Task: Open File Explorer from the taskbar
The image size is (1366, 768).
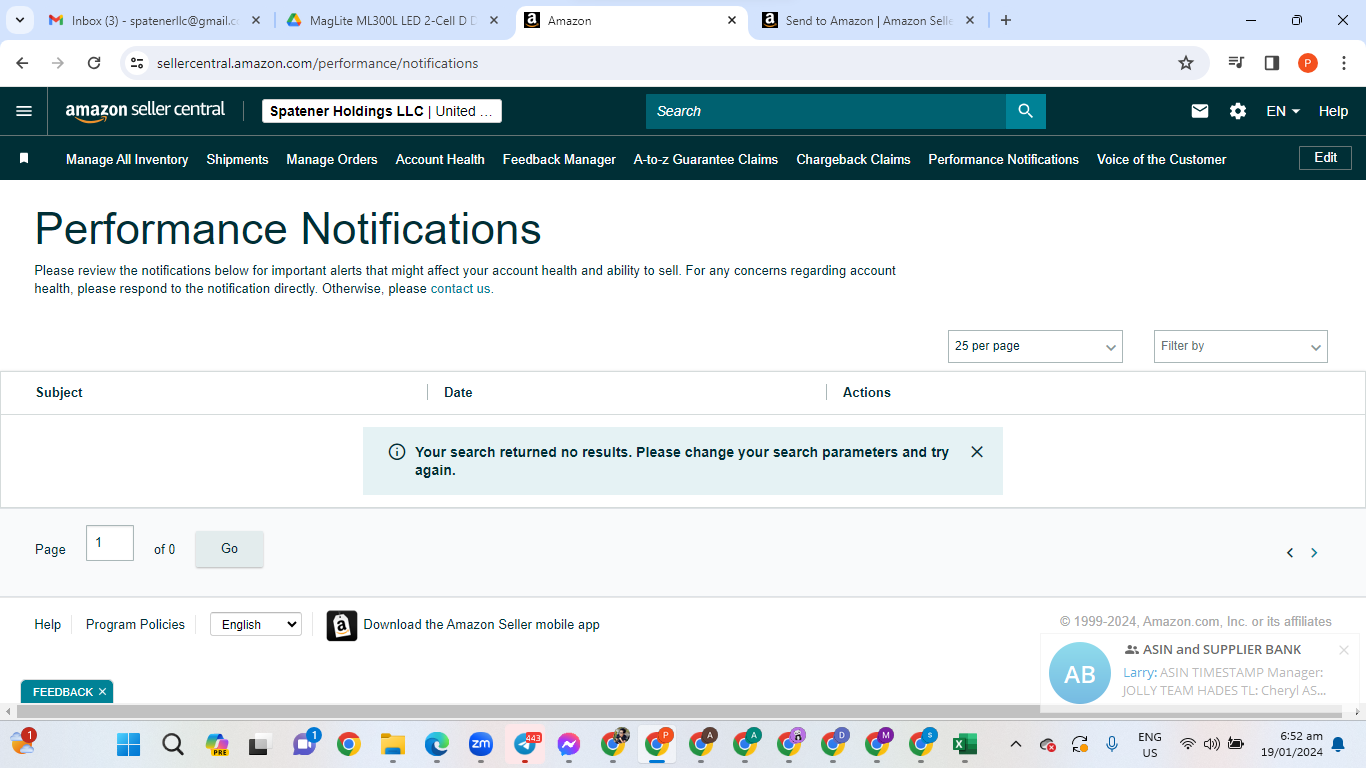Action: point(392,744)
